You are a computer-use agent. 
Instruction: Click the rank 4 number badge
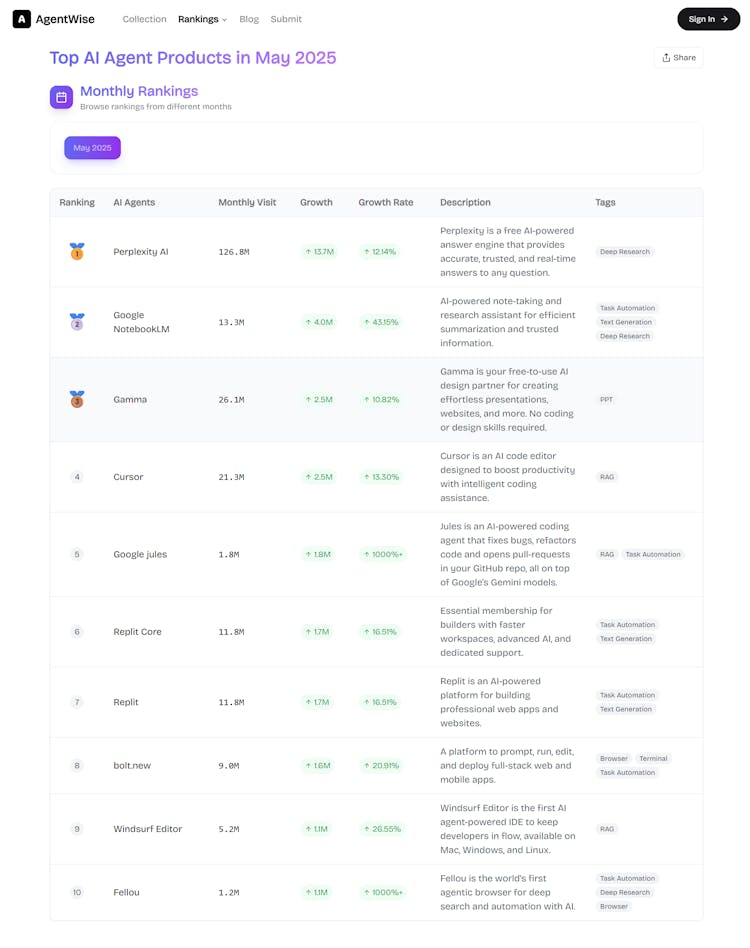[x=77, y=477]
